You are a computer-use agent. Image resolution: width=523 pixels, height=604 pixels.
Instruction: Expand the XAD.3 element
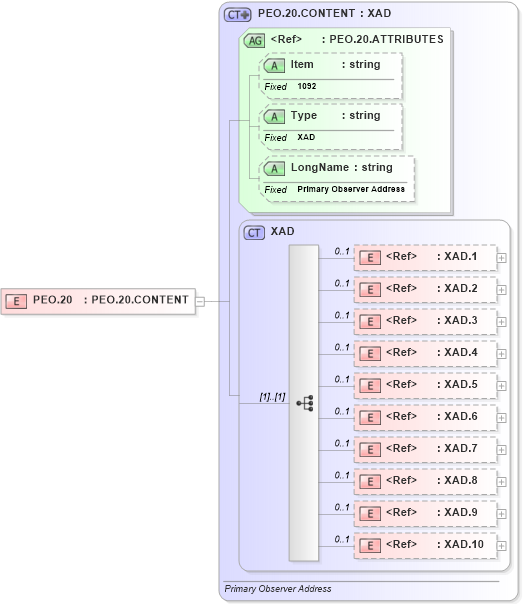click(501, 322)
